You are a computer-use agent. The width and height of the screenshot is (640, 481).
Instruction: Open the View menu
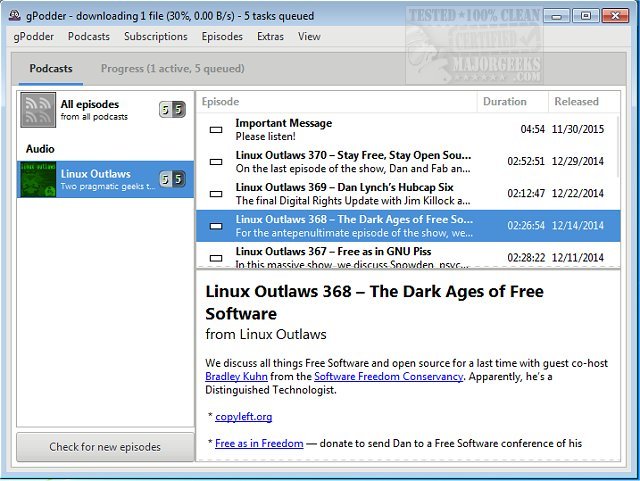(309, 36)
